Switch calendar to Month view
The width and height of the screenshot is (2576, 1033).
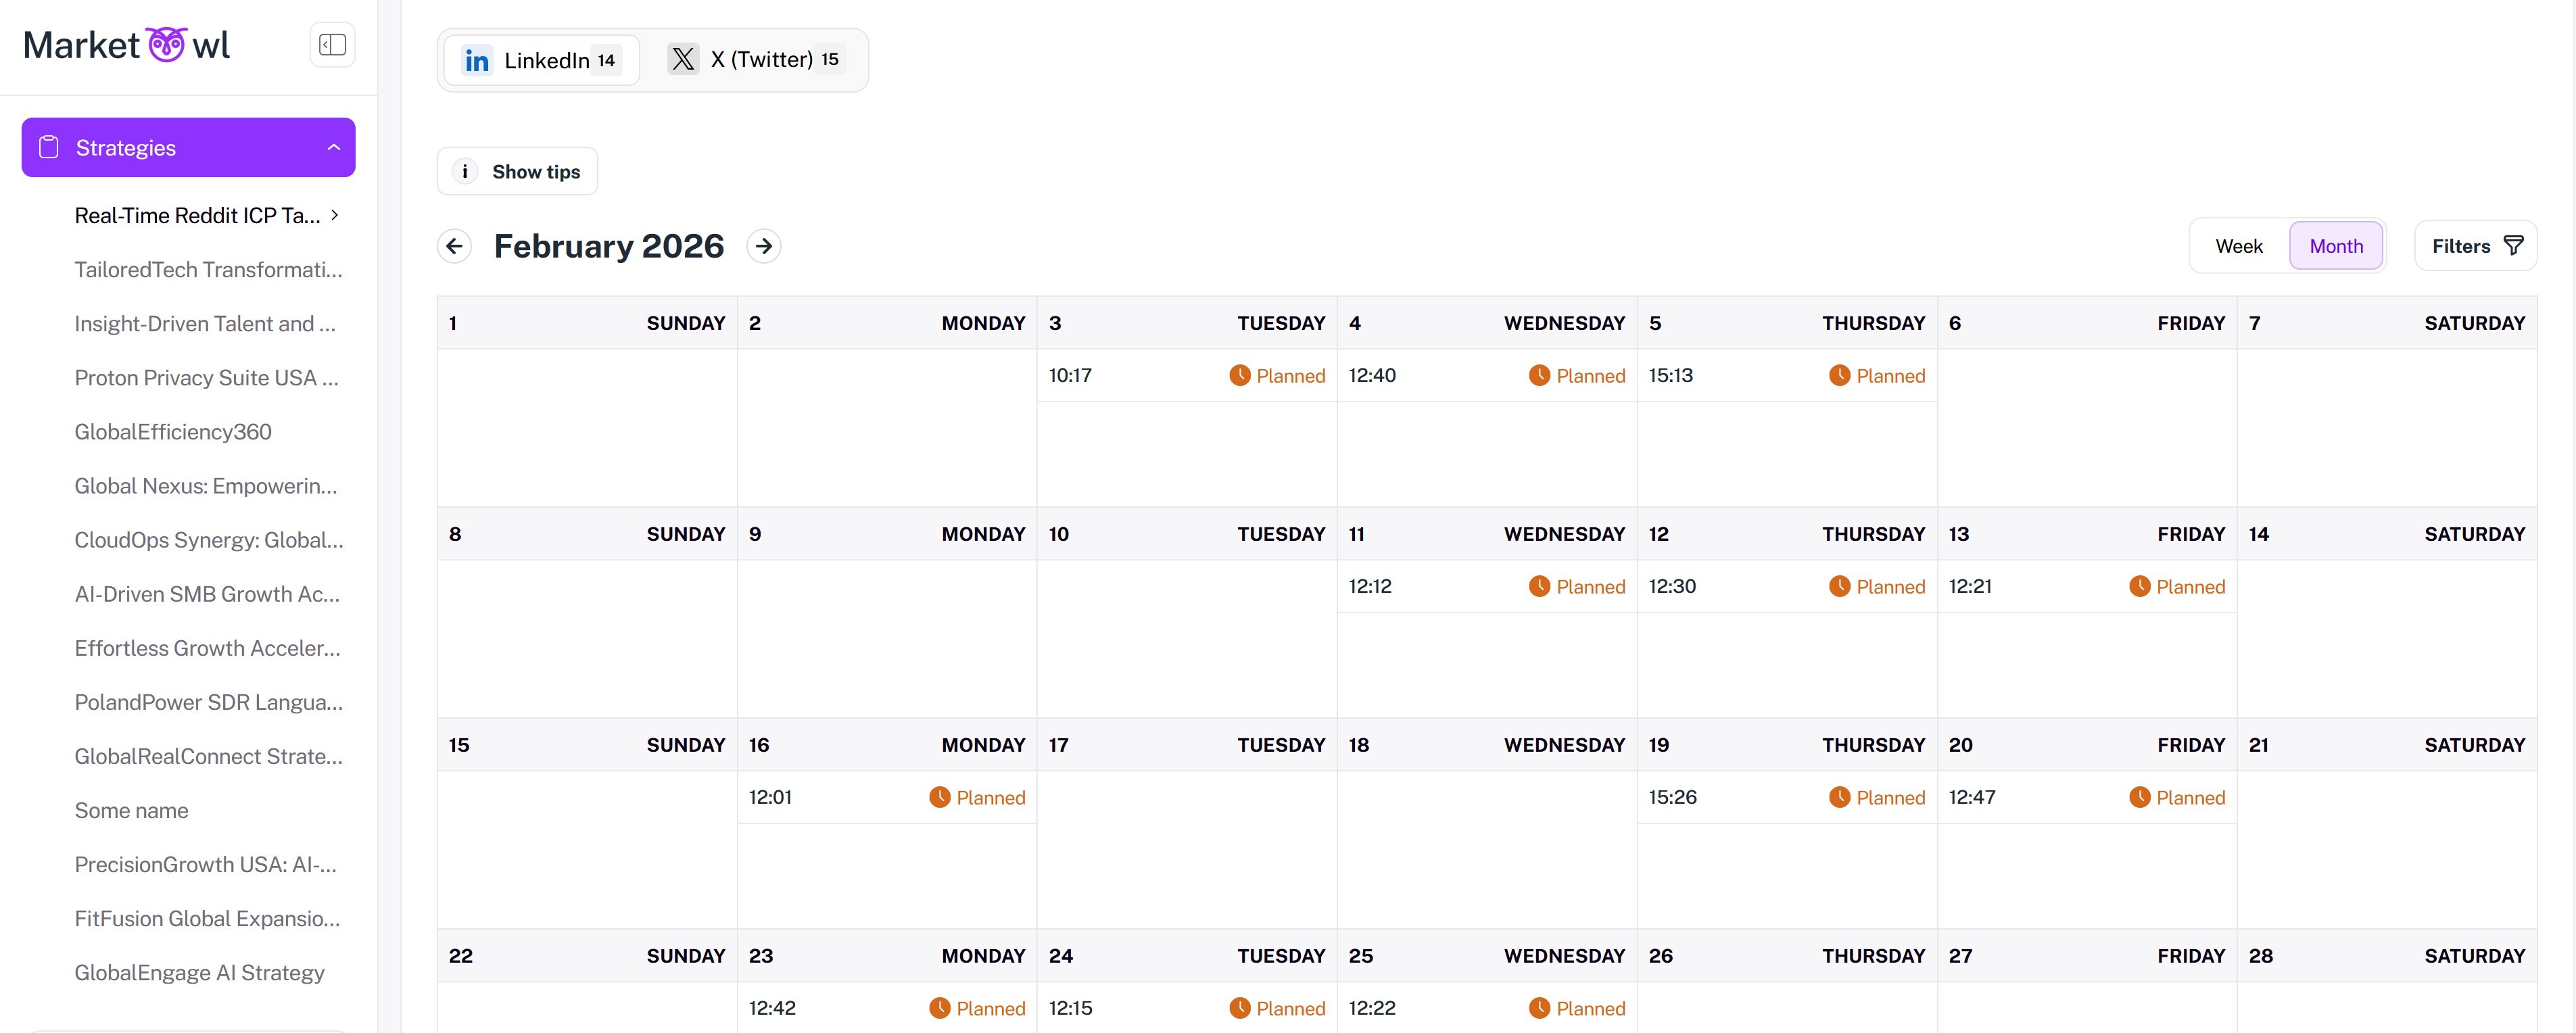tap(2336, 246)
